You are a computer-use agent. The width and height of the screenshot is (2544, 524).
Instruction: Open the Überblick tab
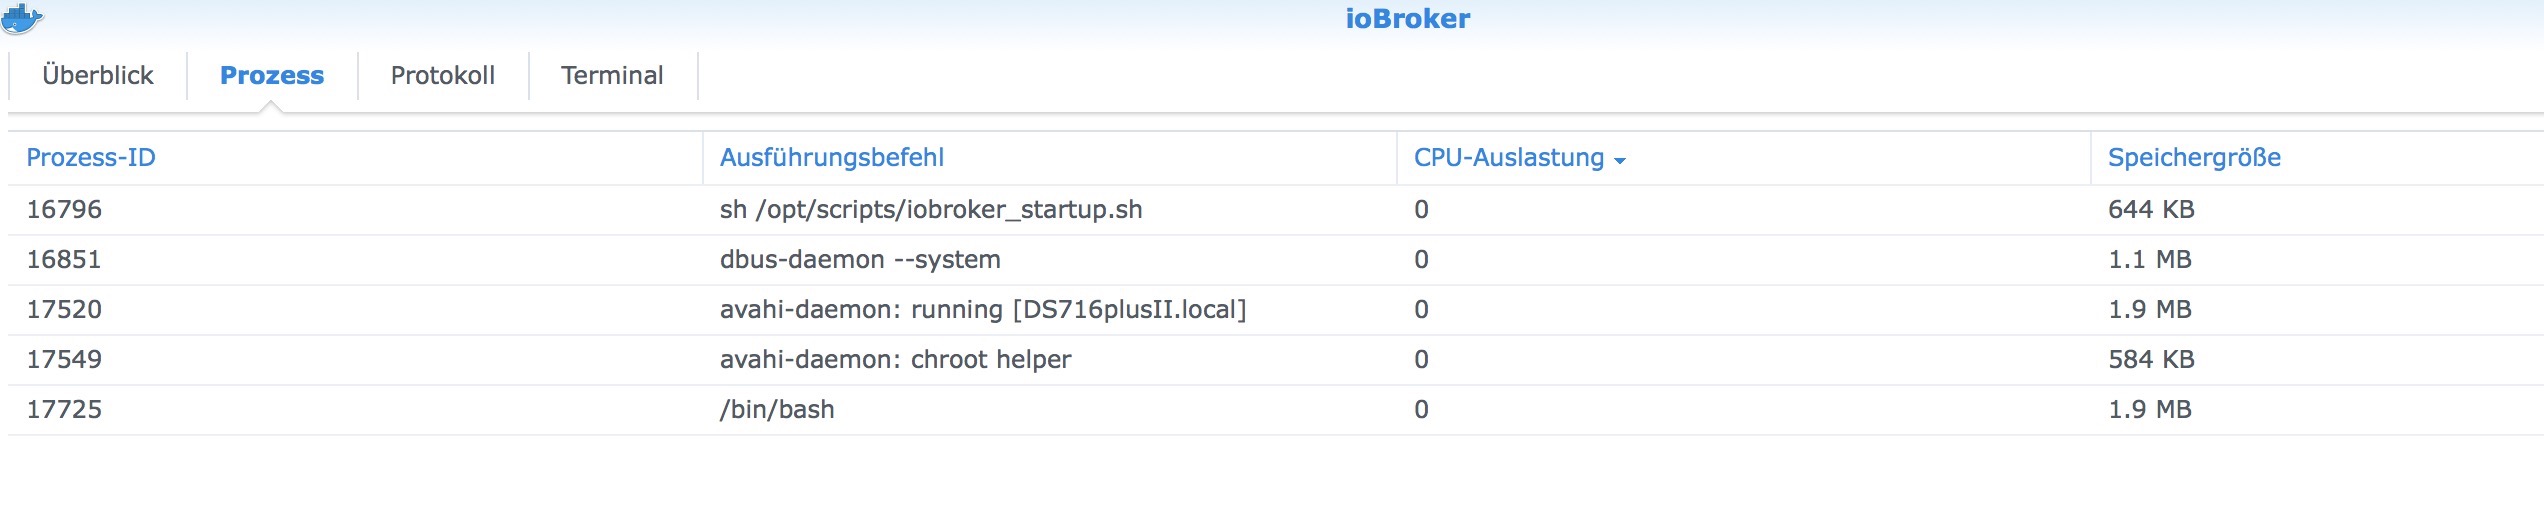point(98,76)
